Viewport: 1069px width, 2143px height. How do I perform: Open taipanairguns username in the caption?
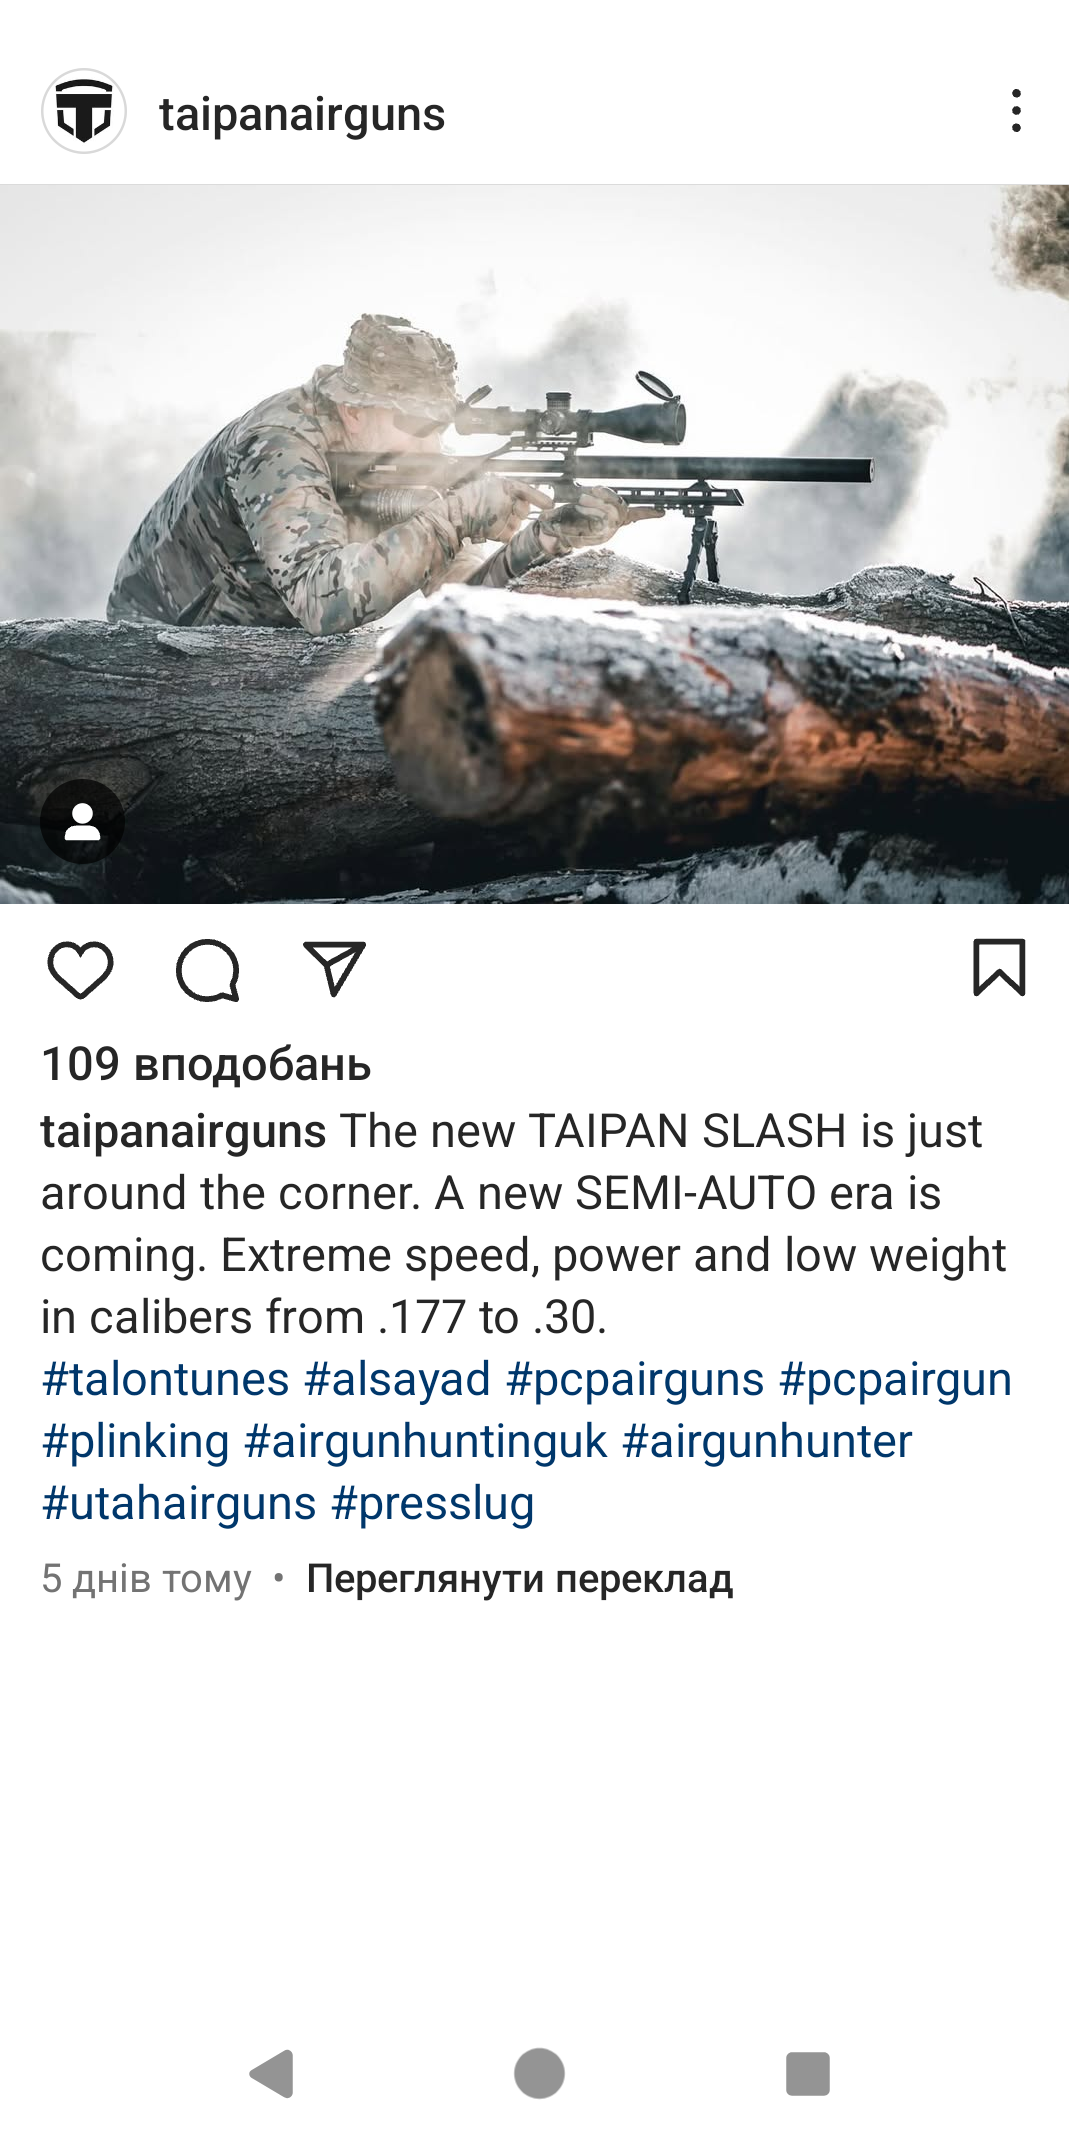point(184,1132)
